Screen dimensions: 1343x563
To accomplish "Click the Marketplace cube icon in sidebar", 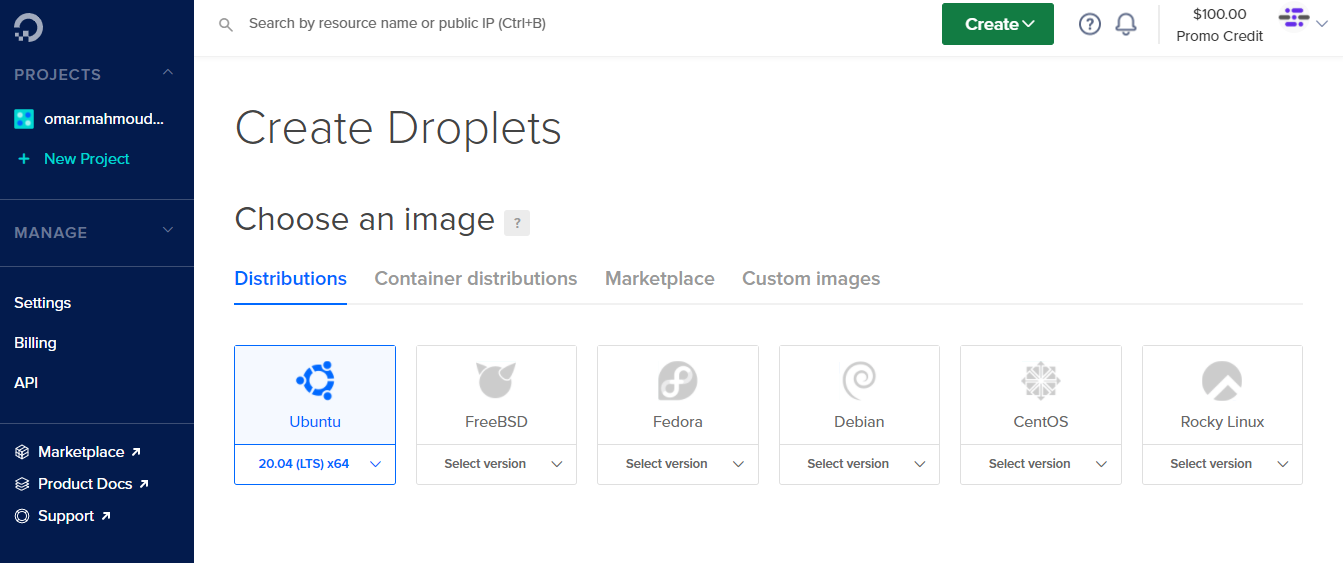I will point(22,452).
